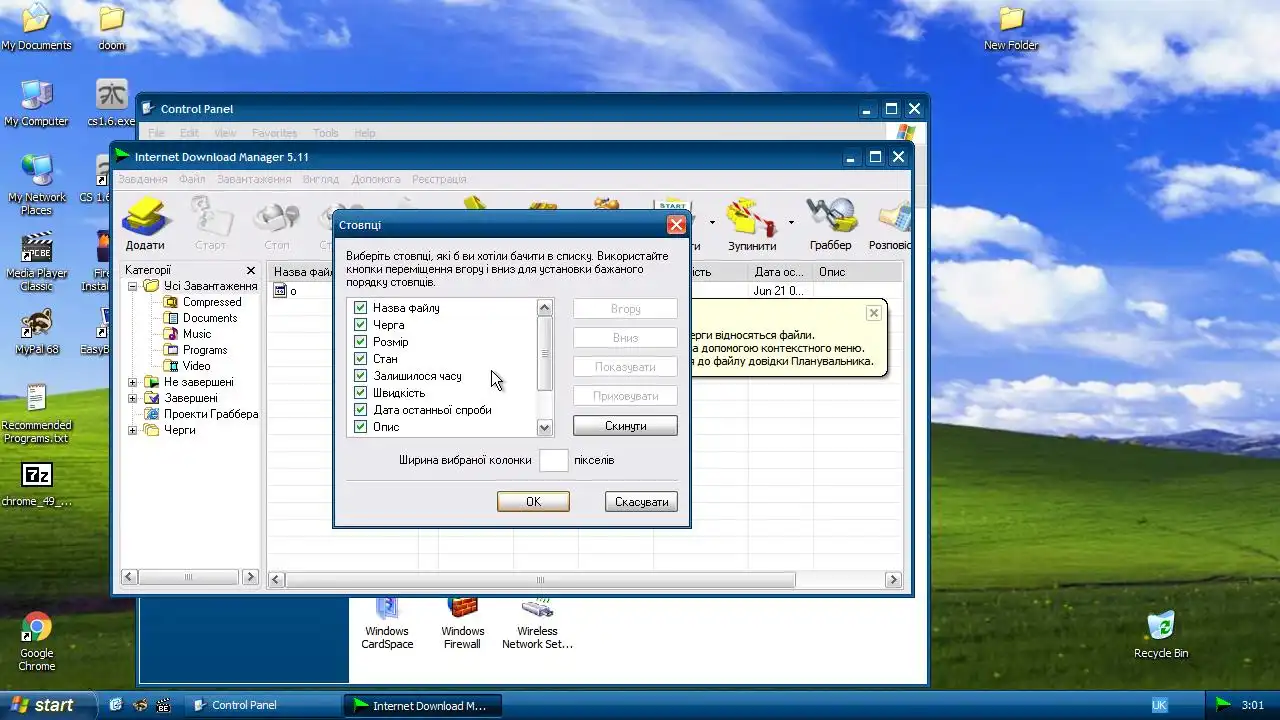Viewport: 1280px width, 720px height.
Task: Dismiss the yellow scheduler tip balloon
Action: coord(873,313)
